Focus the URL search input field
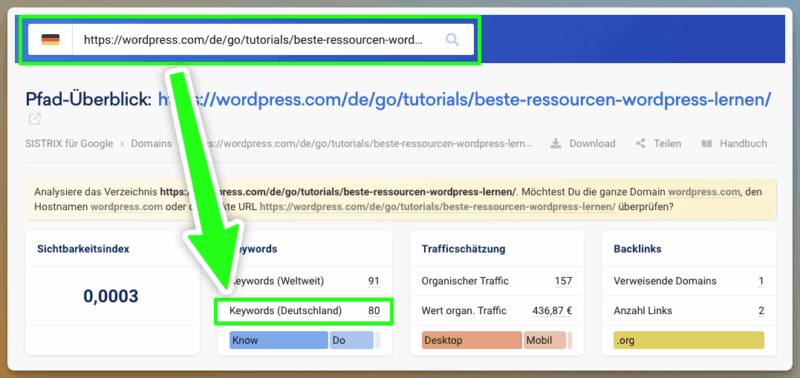 pyautogui.click(x=254, y=39)
